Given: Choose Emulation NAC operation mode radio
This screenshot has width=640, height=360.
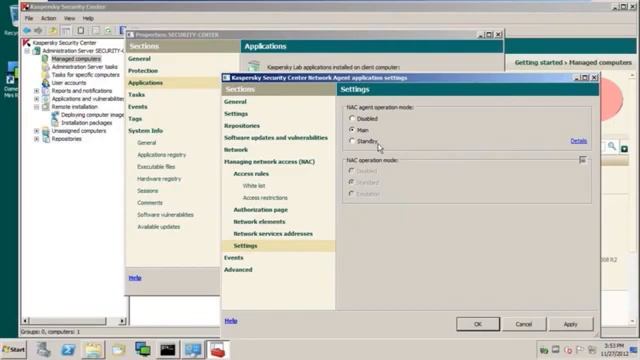Looking at the screenshot, I should click(x=351, y=193).
